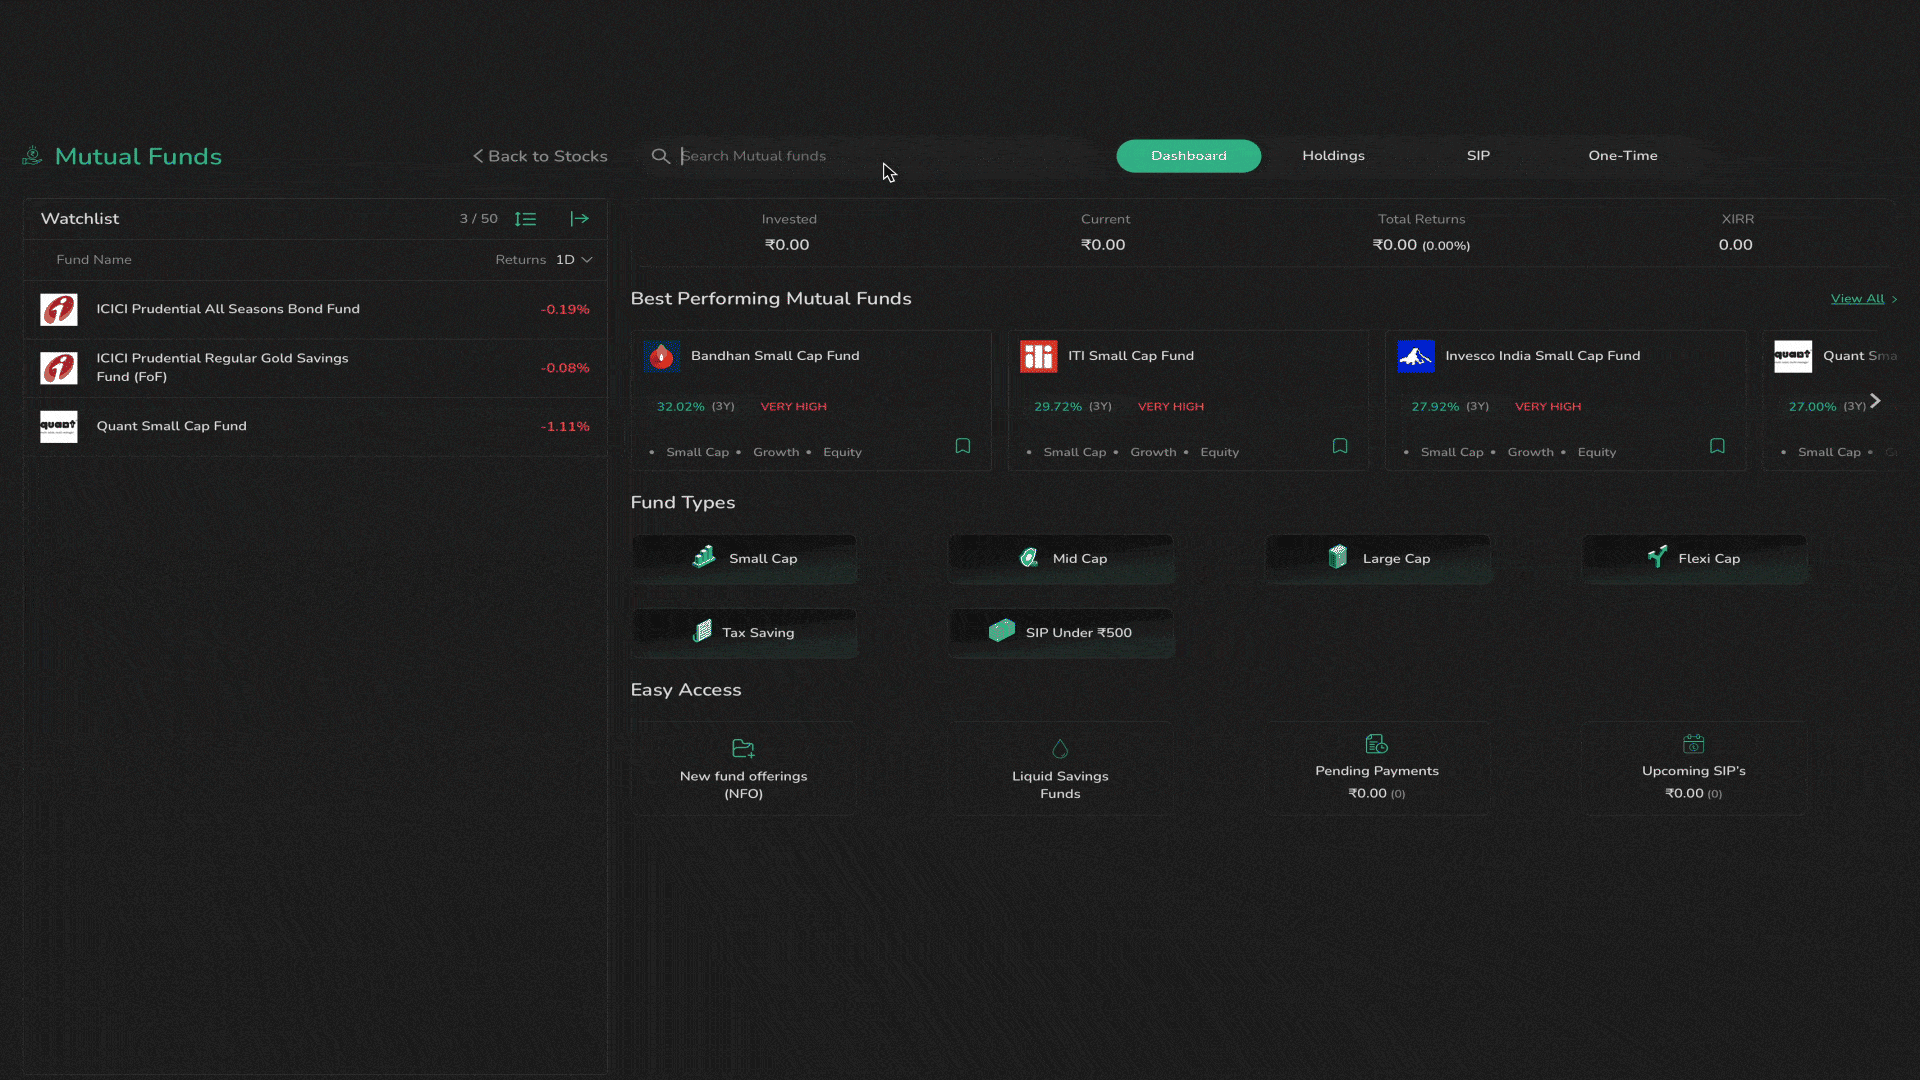Image resolution: width=1920 pixels, height=1080 pixels.
Task: Select SIP Under ₹500 fund type
Action: coord(1060,633)
